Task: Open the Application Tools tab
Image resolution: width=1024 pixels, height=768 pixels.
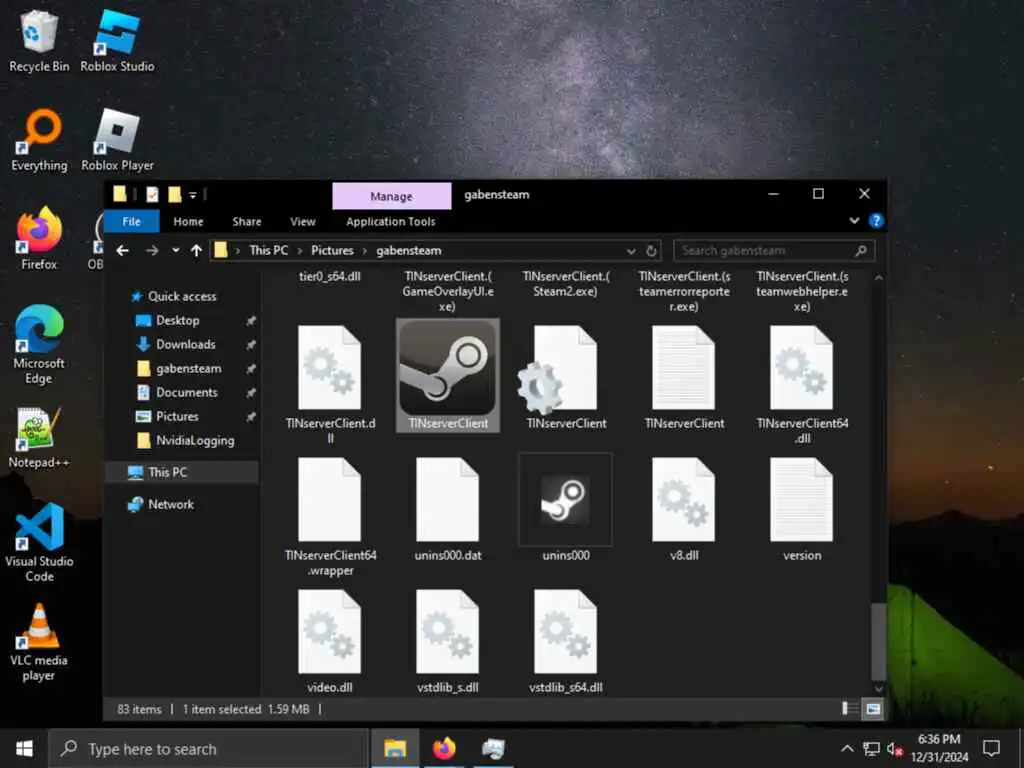Action: coord(391,221)
